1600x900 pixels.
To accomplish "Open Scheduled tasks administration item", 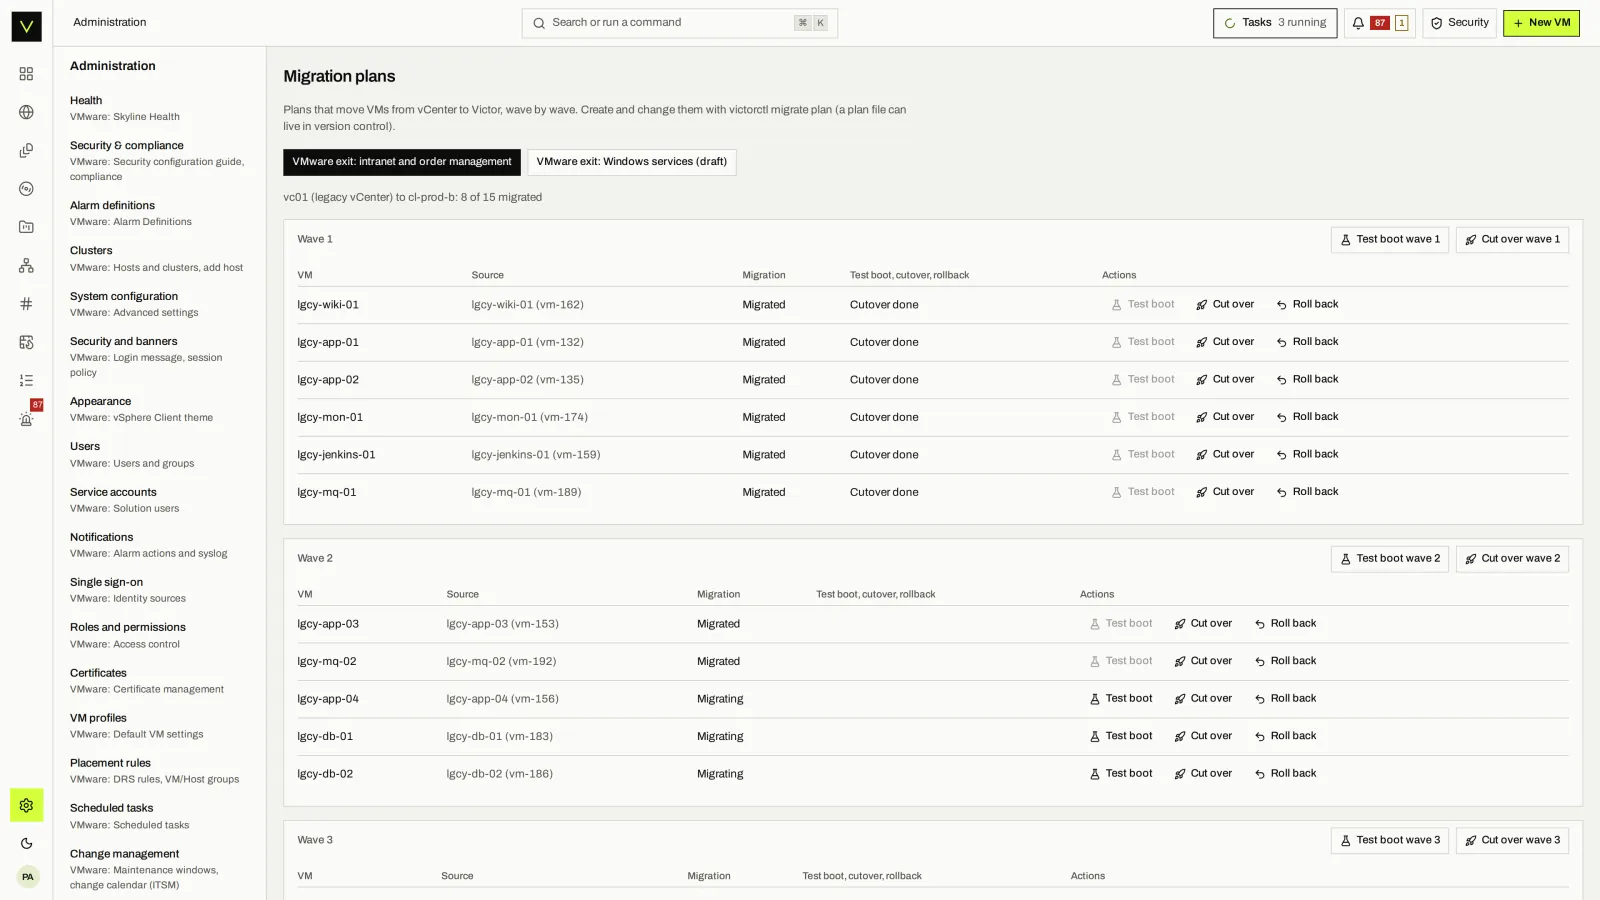I will point(159,816).
